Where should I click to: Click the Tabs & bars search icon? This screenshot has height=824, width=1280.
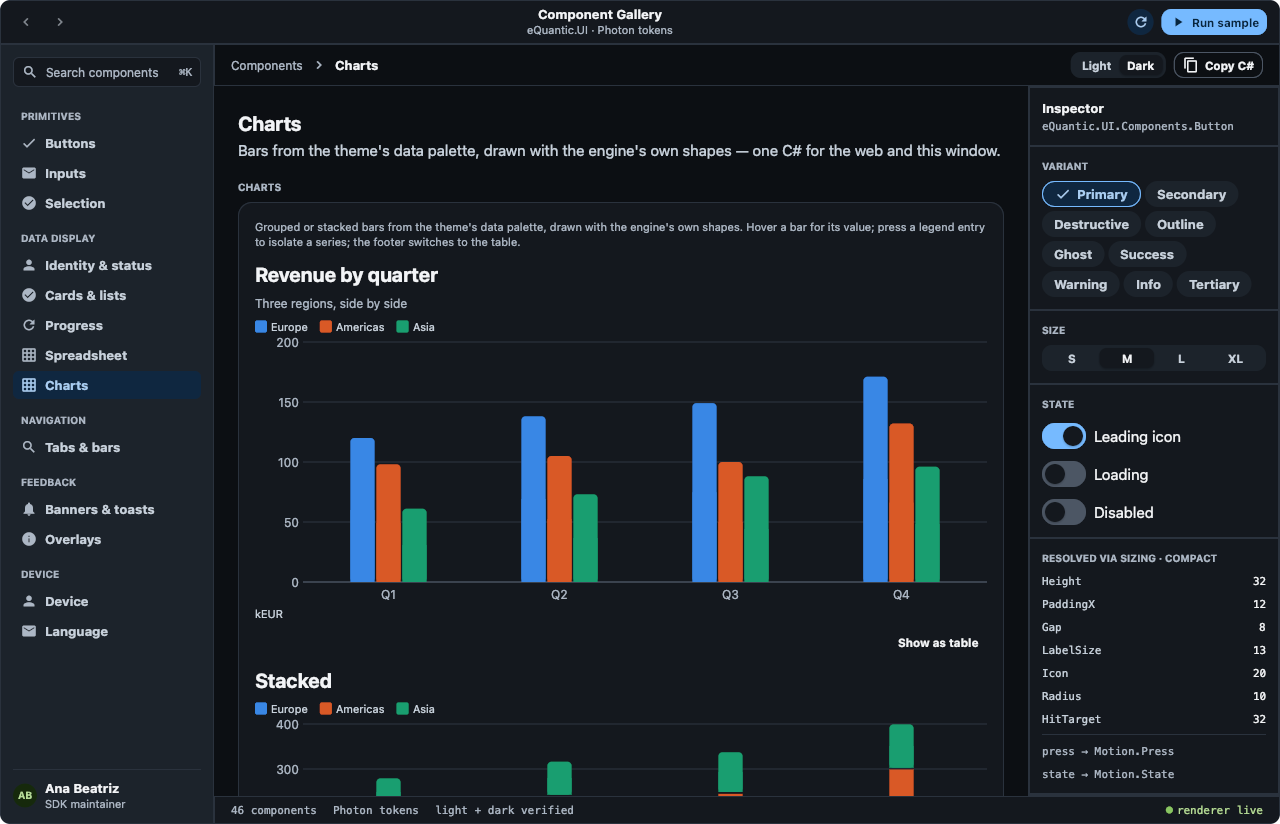pyautogui.click(x=29, y=447)
